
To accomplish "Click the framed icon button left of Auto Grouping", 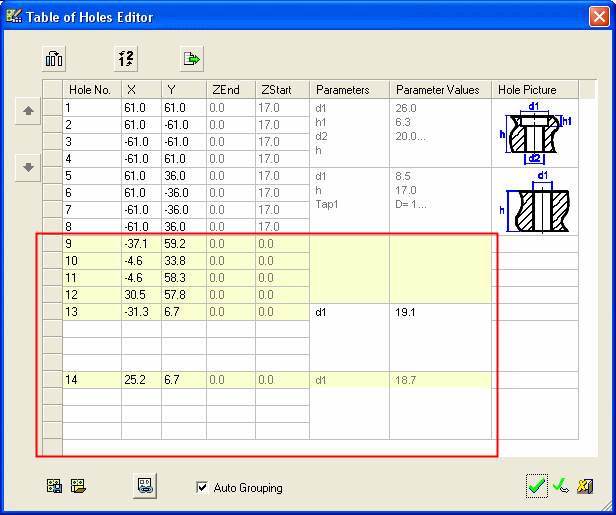I will [146, 486].
